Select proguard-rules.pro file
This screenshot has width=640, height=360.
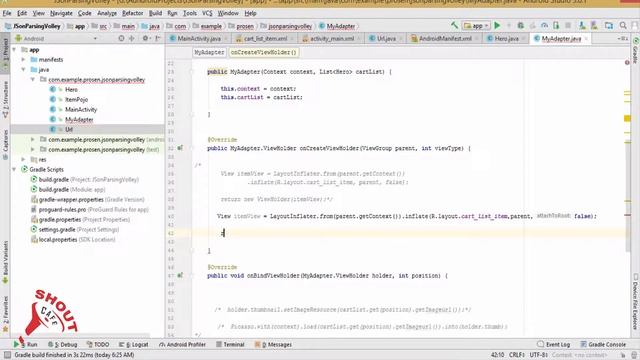click(90, 209)
